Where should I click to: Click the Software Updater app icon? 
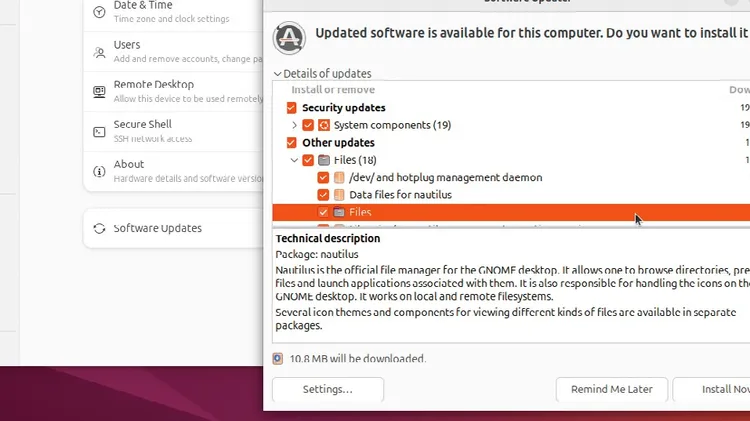tap(289, 38)
